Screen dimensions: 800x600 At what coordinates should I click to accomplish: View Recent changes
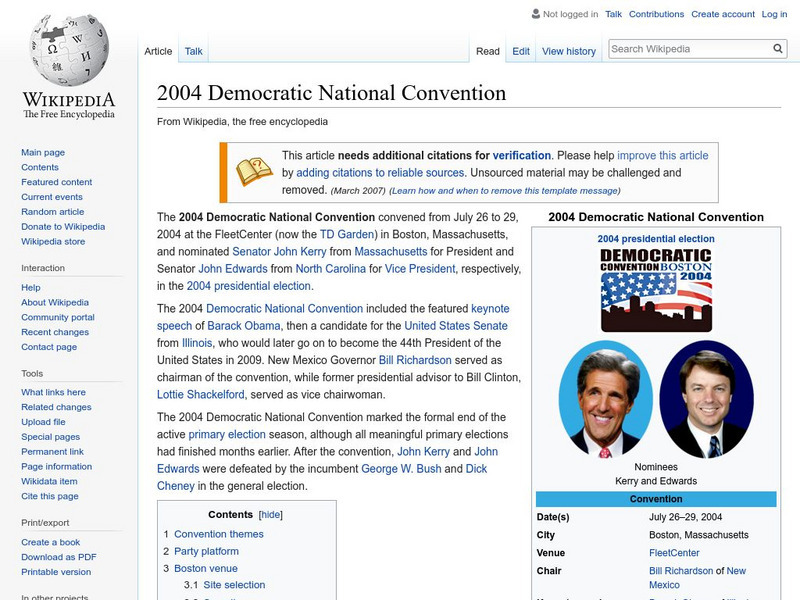coord(55,332)
